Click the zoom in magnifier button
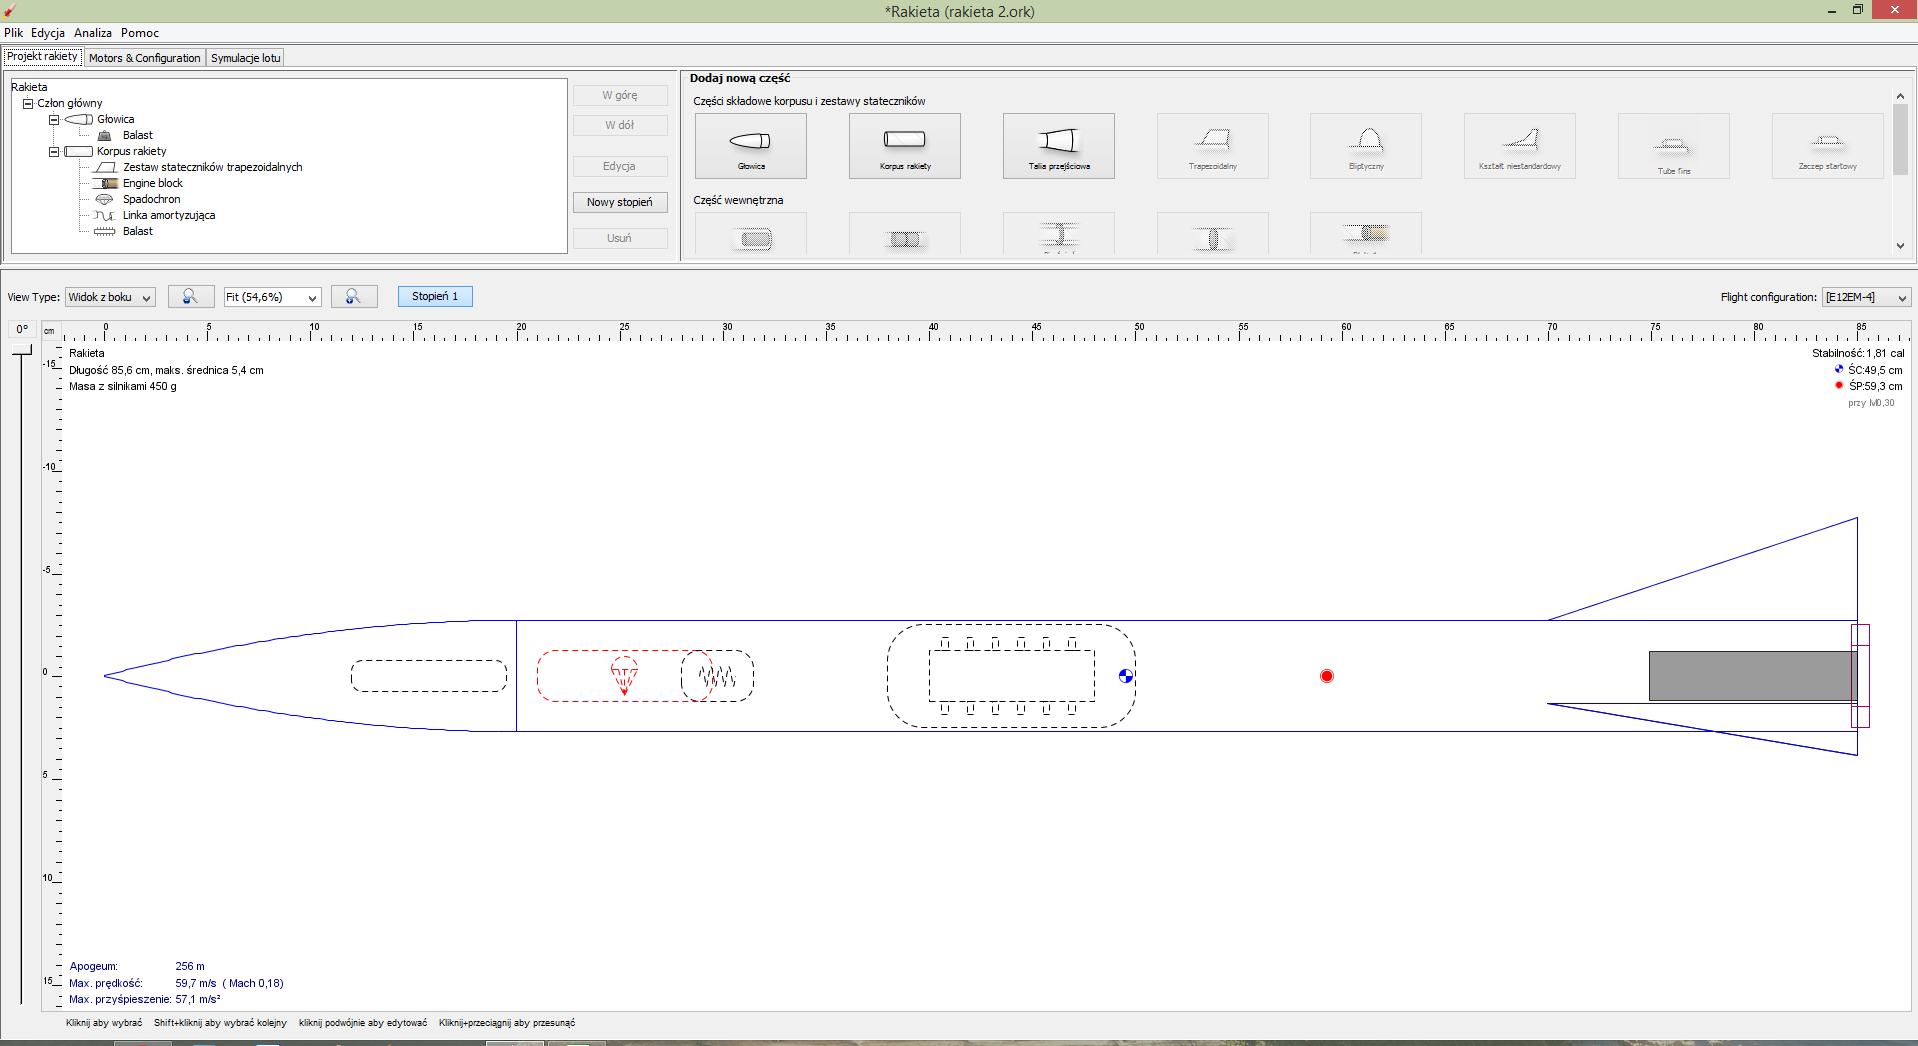Screen dimensions: 1918x1046 point(354,297)
